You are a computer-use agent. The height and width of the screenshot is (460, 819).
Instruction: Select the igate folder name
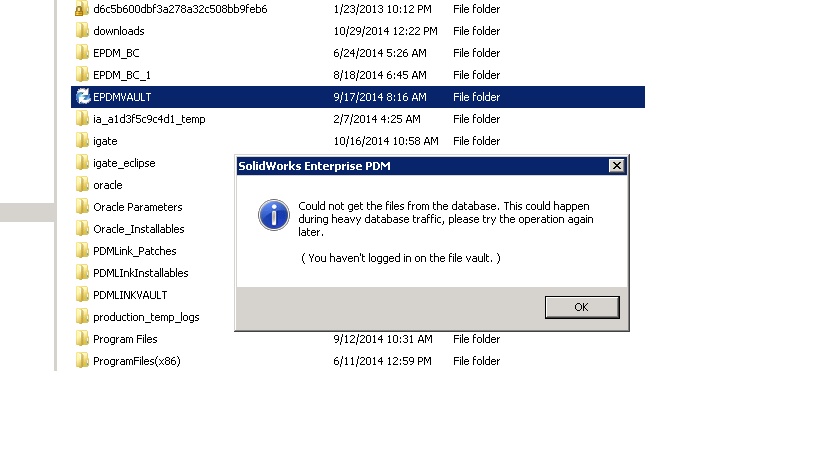point(105,141)
